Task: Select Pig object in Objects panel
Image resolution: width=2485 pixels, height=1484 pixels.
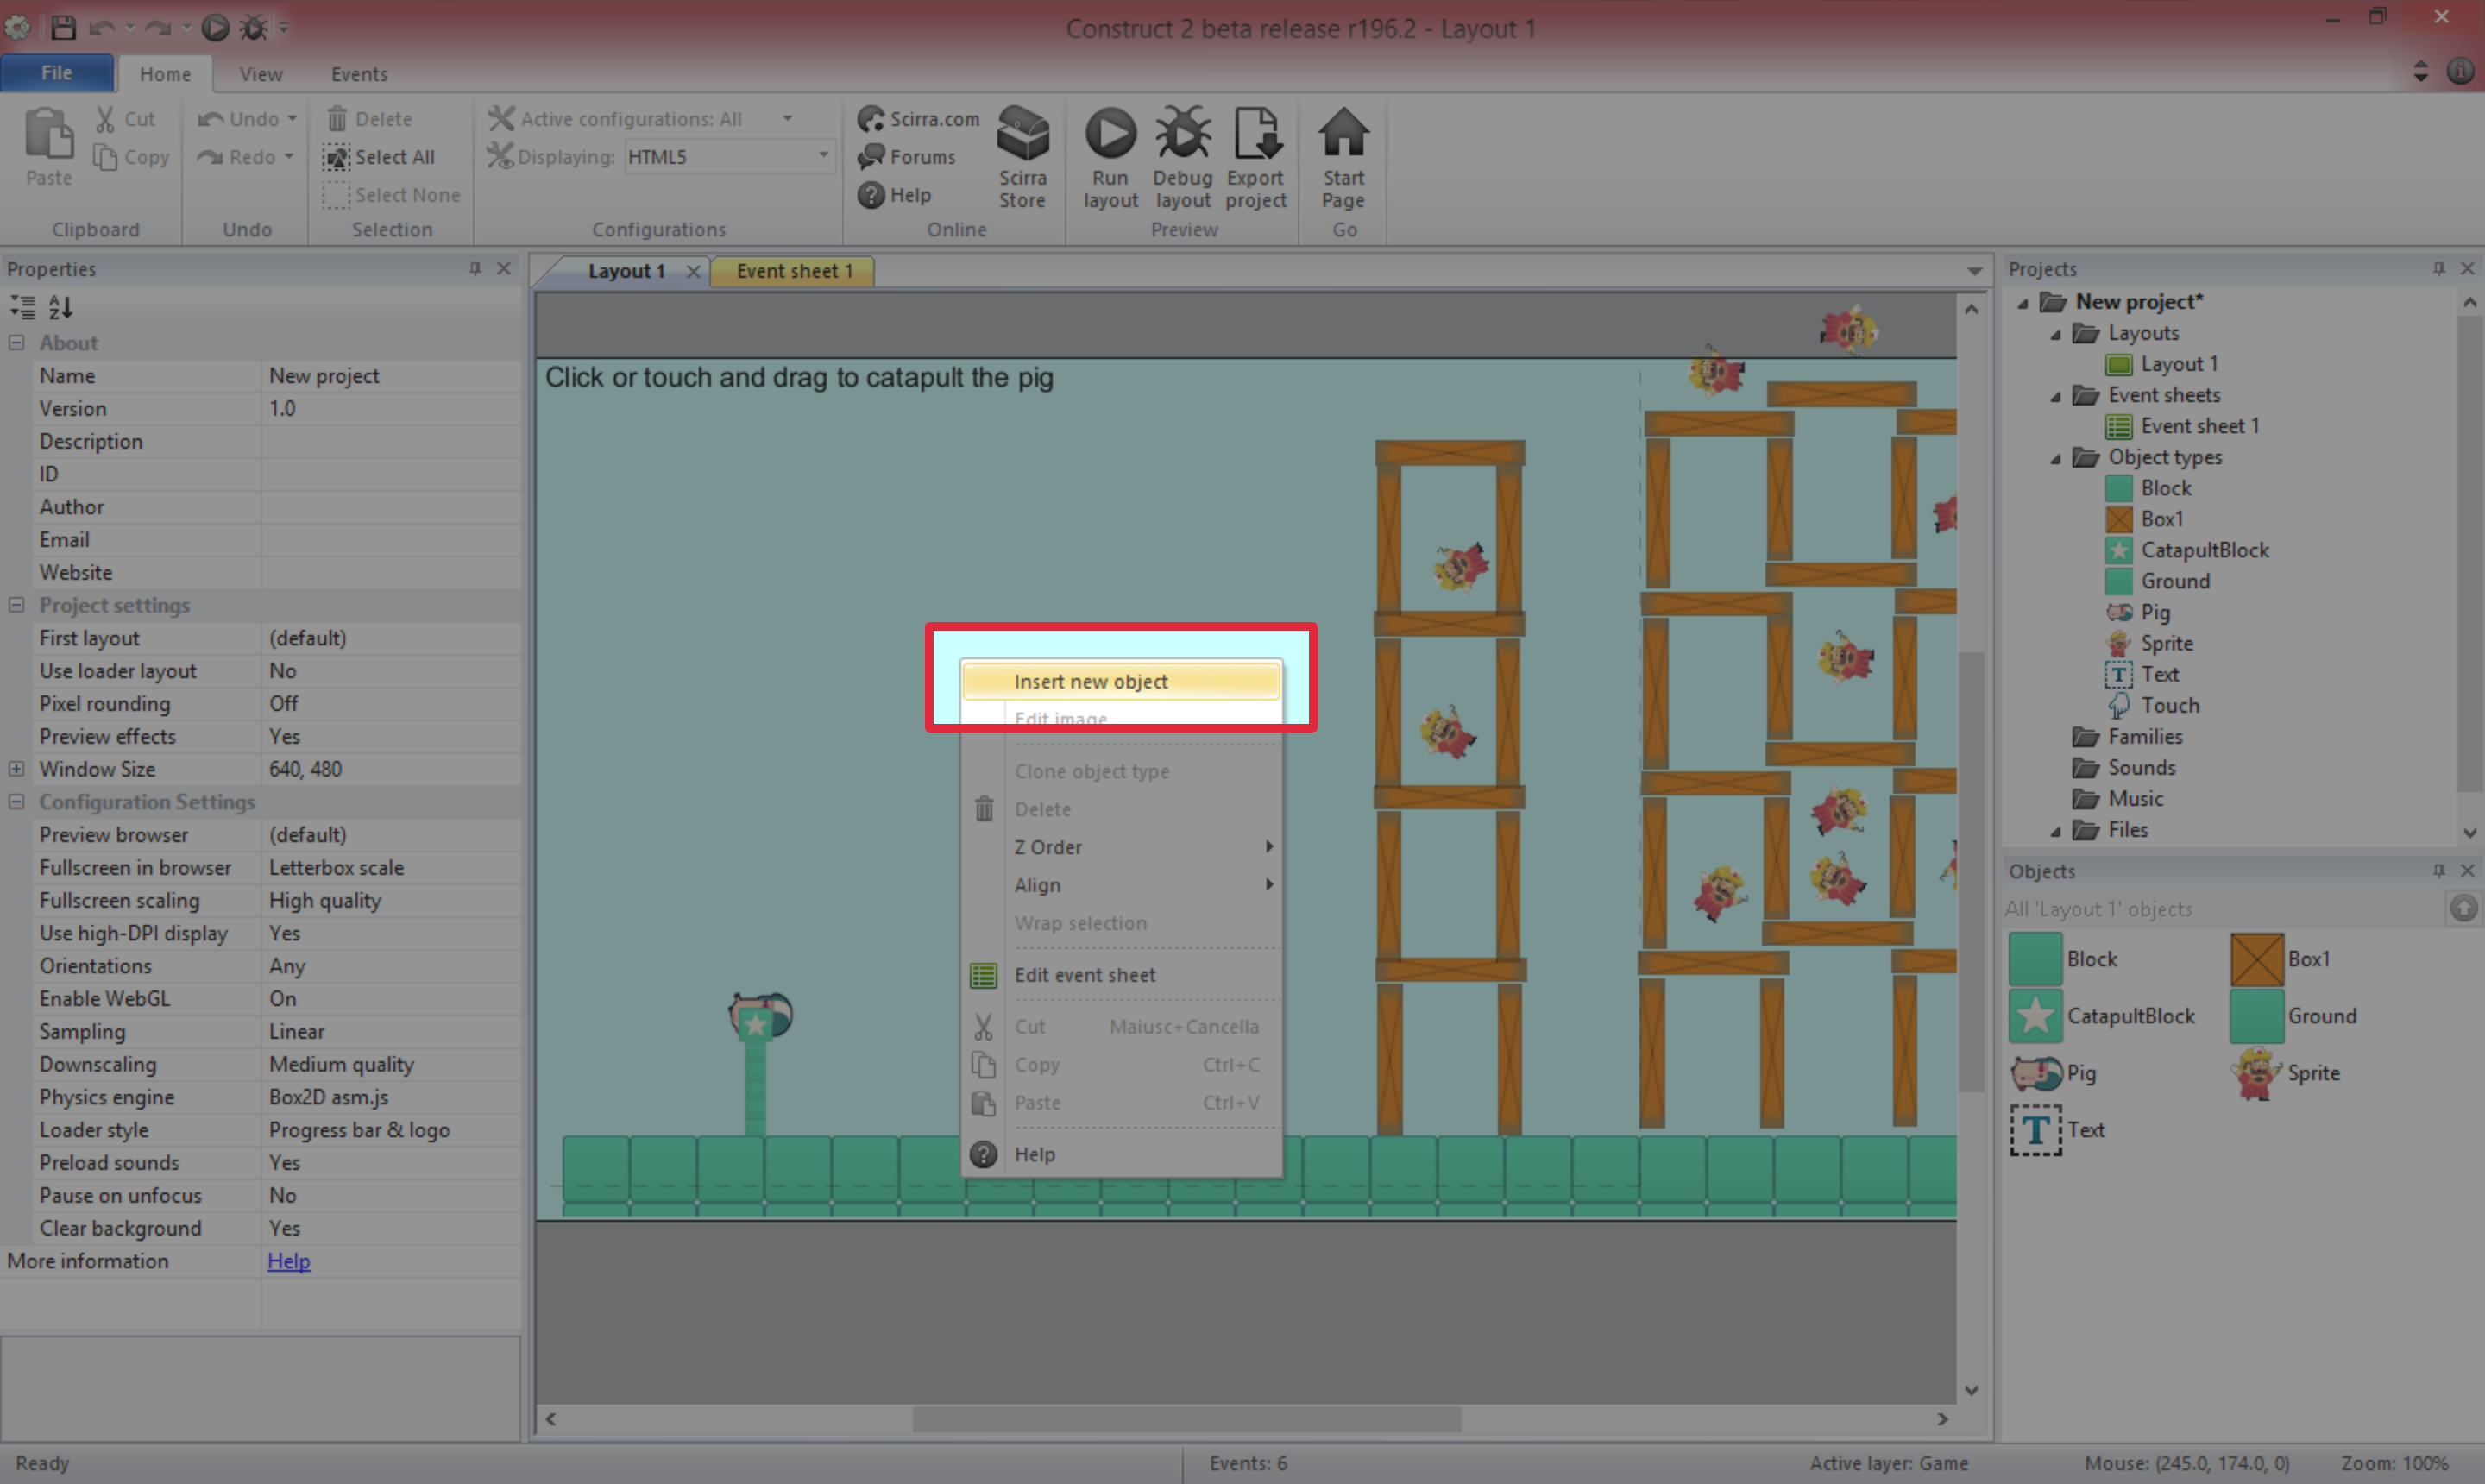Action: tap(2053, 1073)
